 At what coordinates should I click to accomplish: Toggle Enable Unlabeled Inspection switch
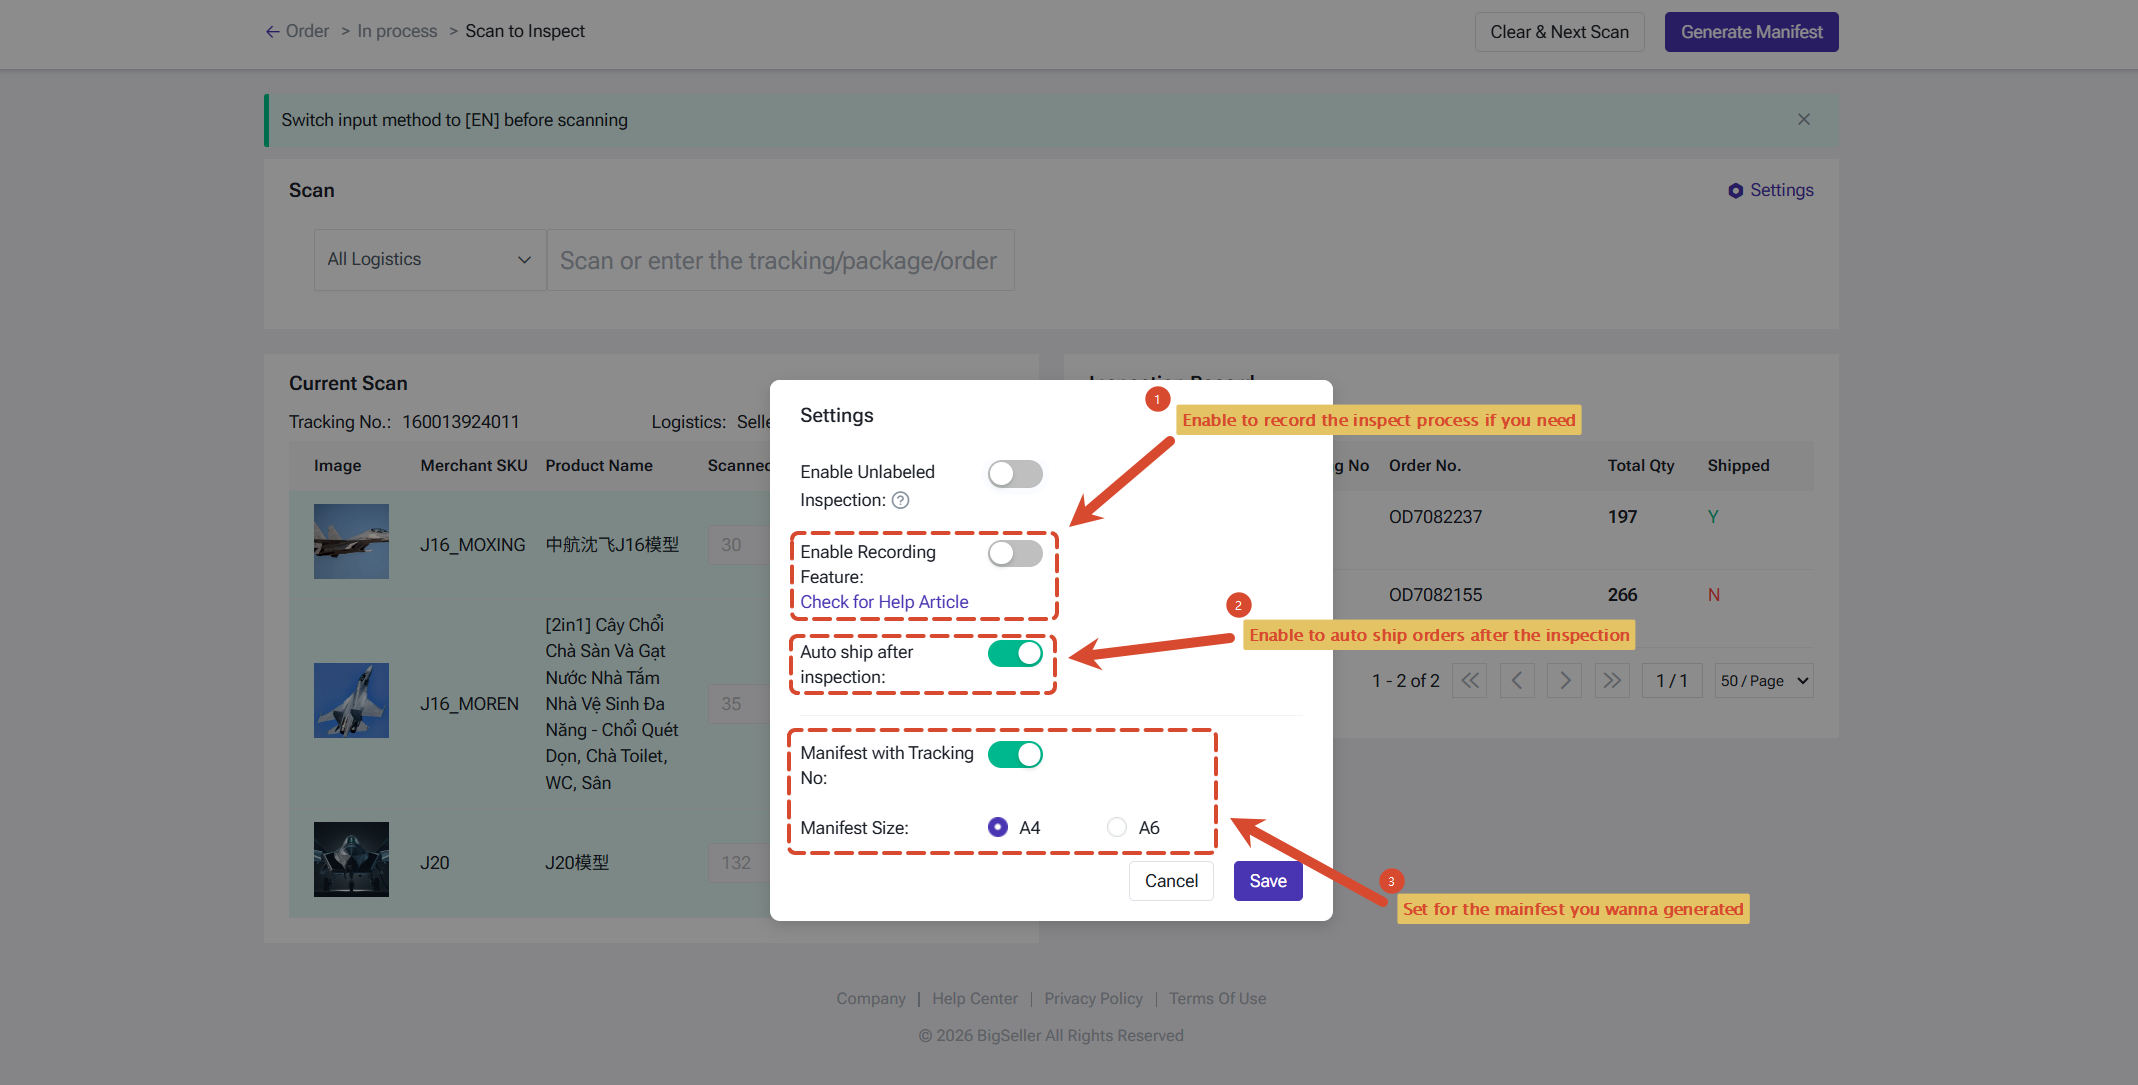(x=1015, y=474)
